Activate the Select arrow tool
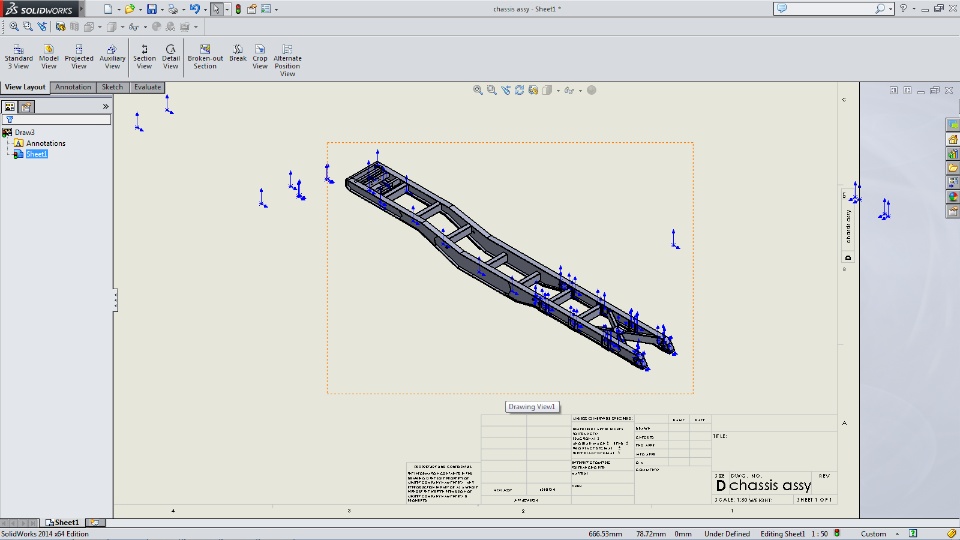 tap(216, 9)
